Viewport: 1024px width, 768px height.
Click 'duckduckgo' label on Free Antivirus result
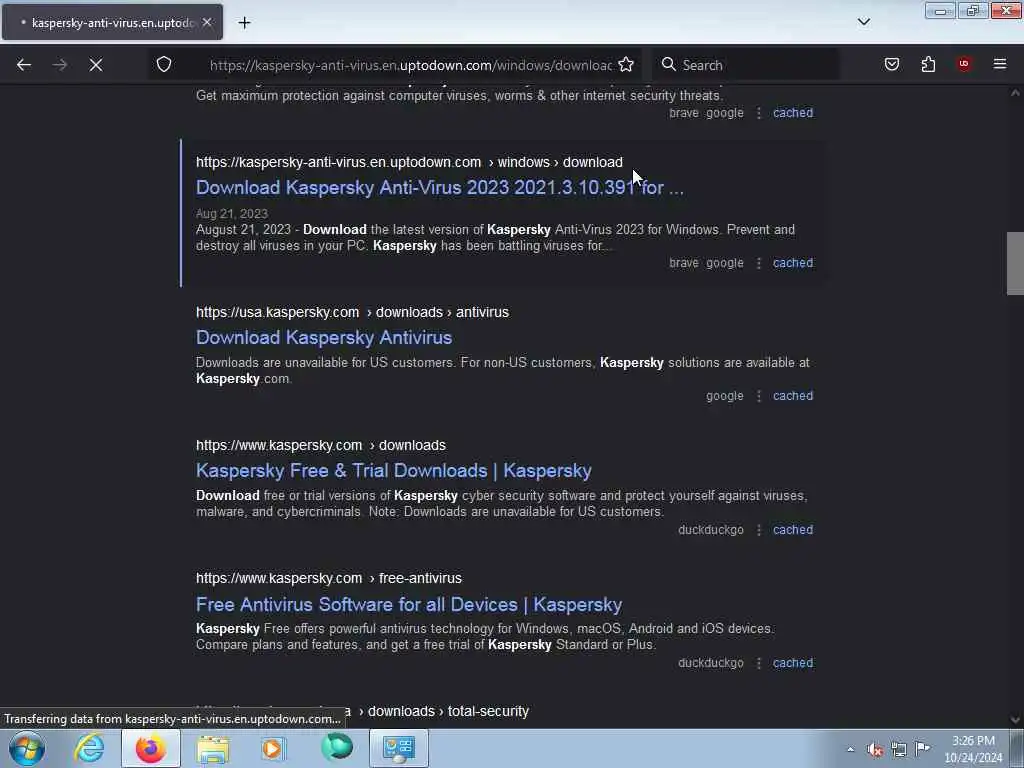click(x=711, y=663)
